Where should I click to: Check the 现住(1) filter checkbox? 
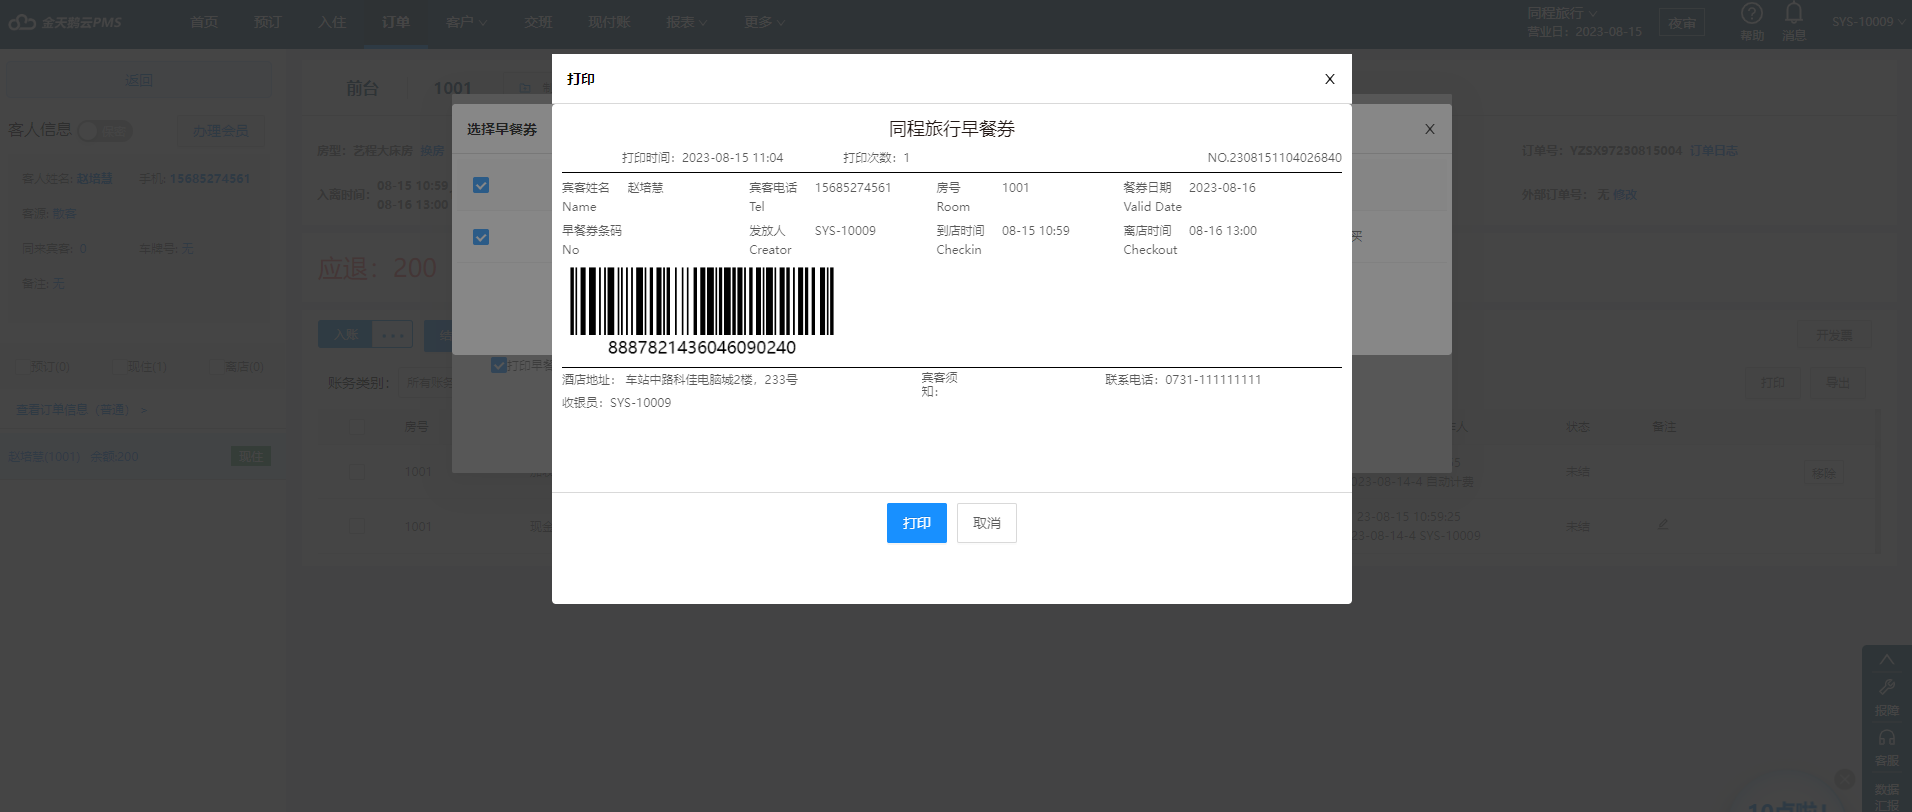coord(119,367)
